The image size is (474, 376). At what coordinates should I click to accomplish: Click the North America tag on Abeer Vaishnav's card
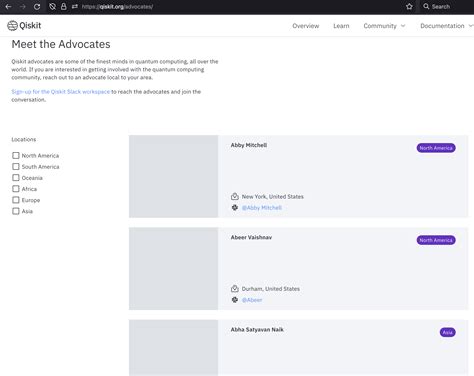[x=436, y=240]
